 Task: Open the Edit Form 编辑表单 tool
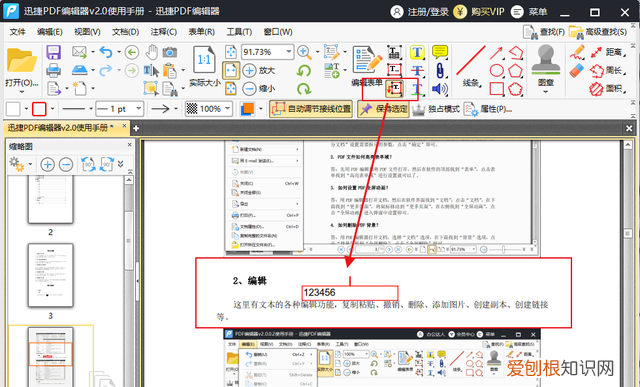pos(367,66)
